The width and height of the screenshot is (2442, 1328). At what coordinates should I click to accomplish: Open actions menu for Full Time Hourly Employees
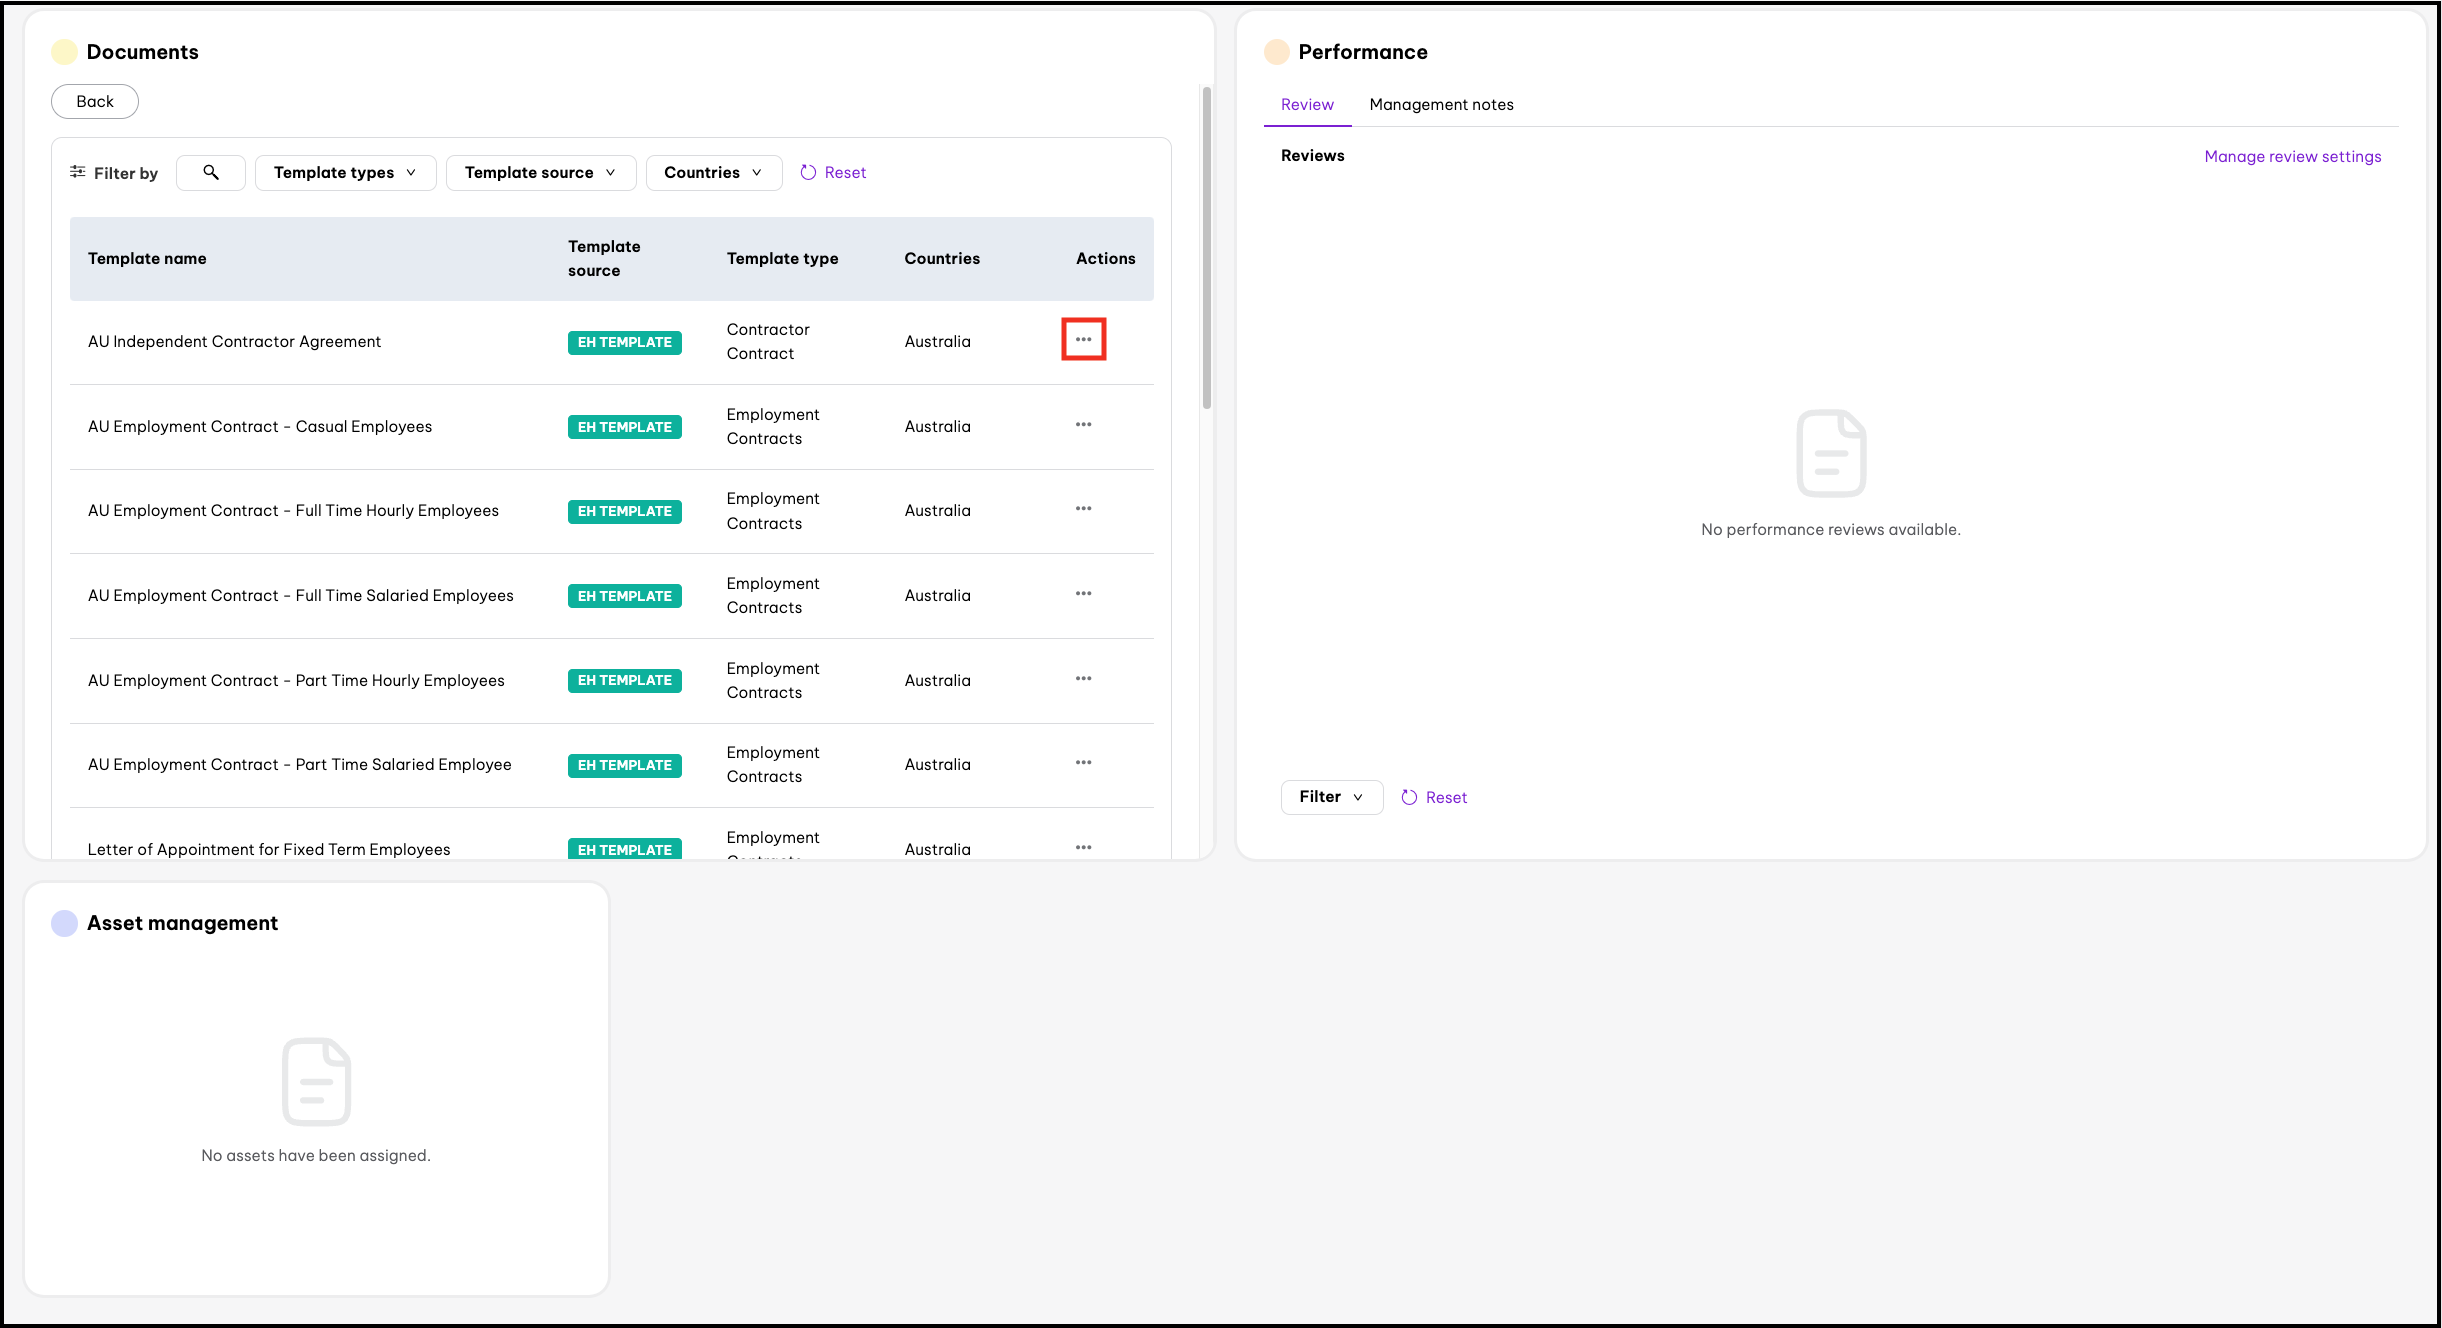(x=1083, y=509)
